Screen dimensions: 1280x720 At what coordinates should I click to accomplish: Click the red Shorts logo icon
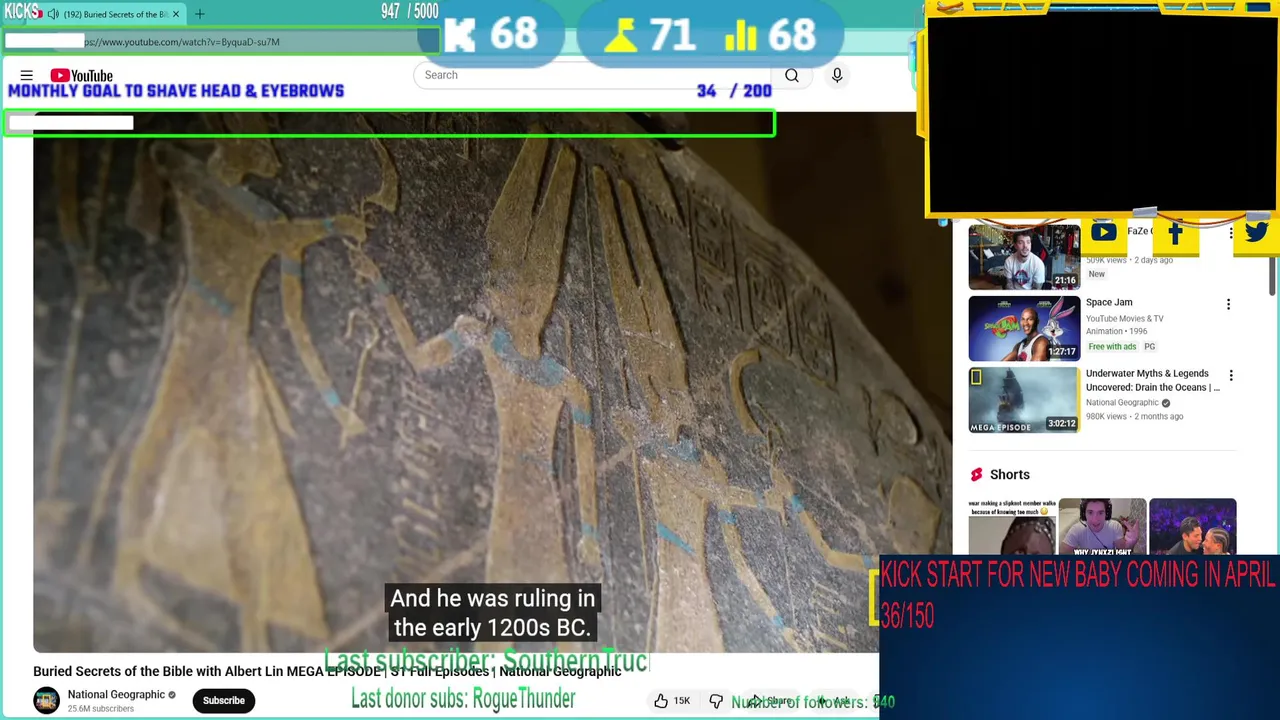pos(976,475)
